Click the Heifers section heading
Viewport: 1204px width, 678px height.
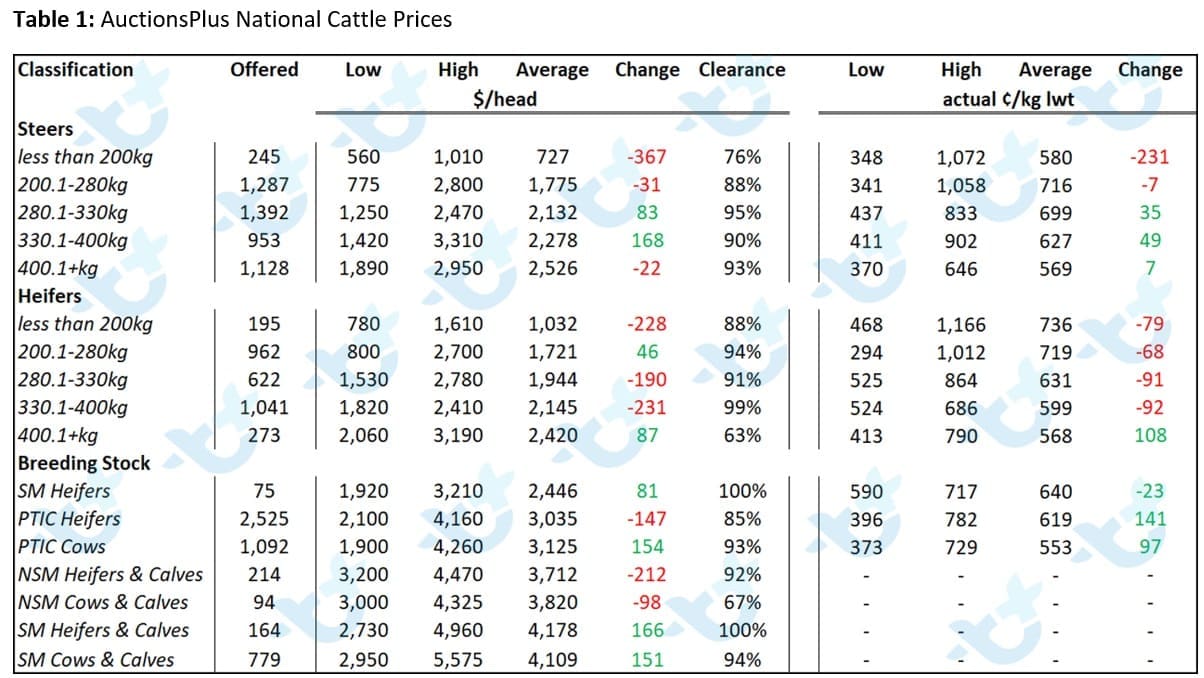coord(49,296)
